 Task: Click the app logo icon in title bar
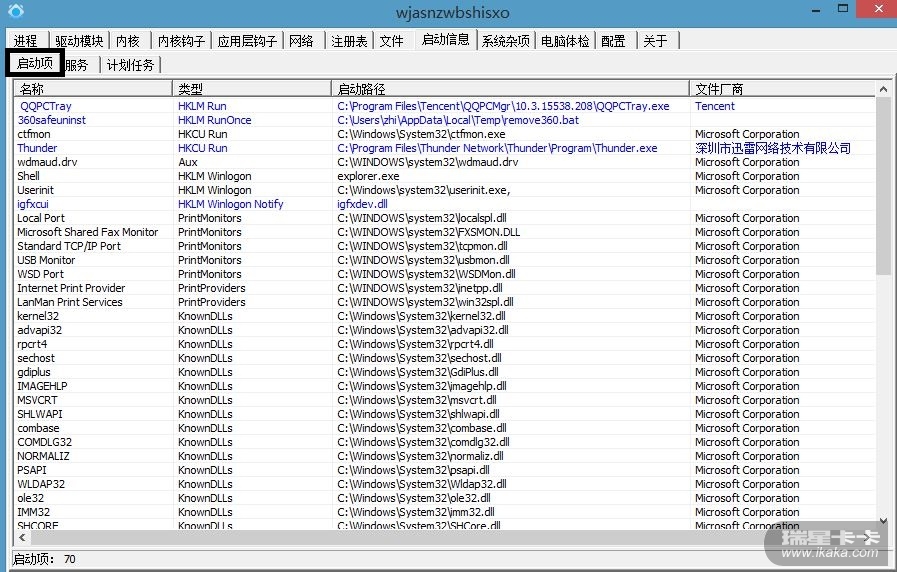click(14, 12)
